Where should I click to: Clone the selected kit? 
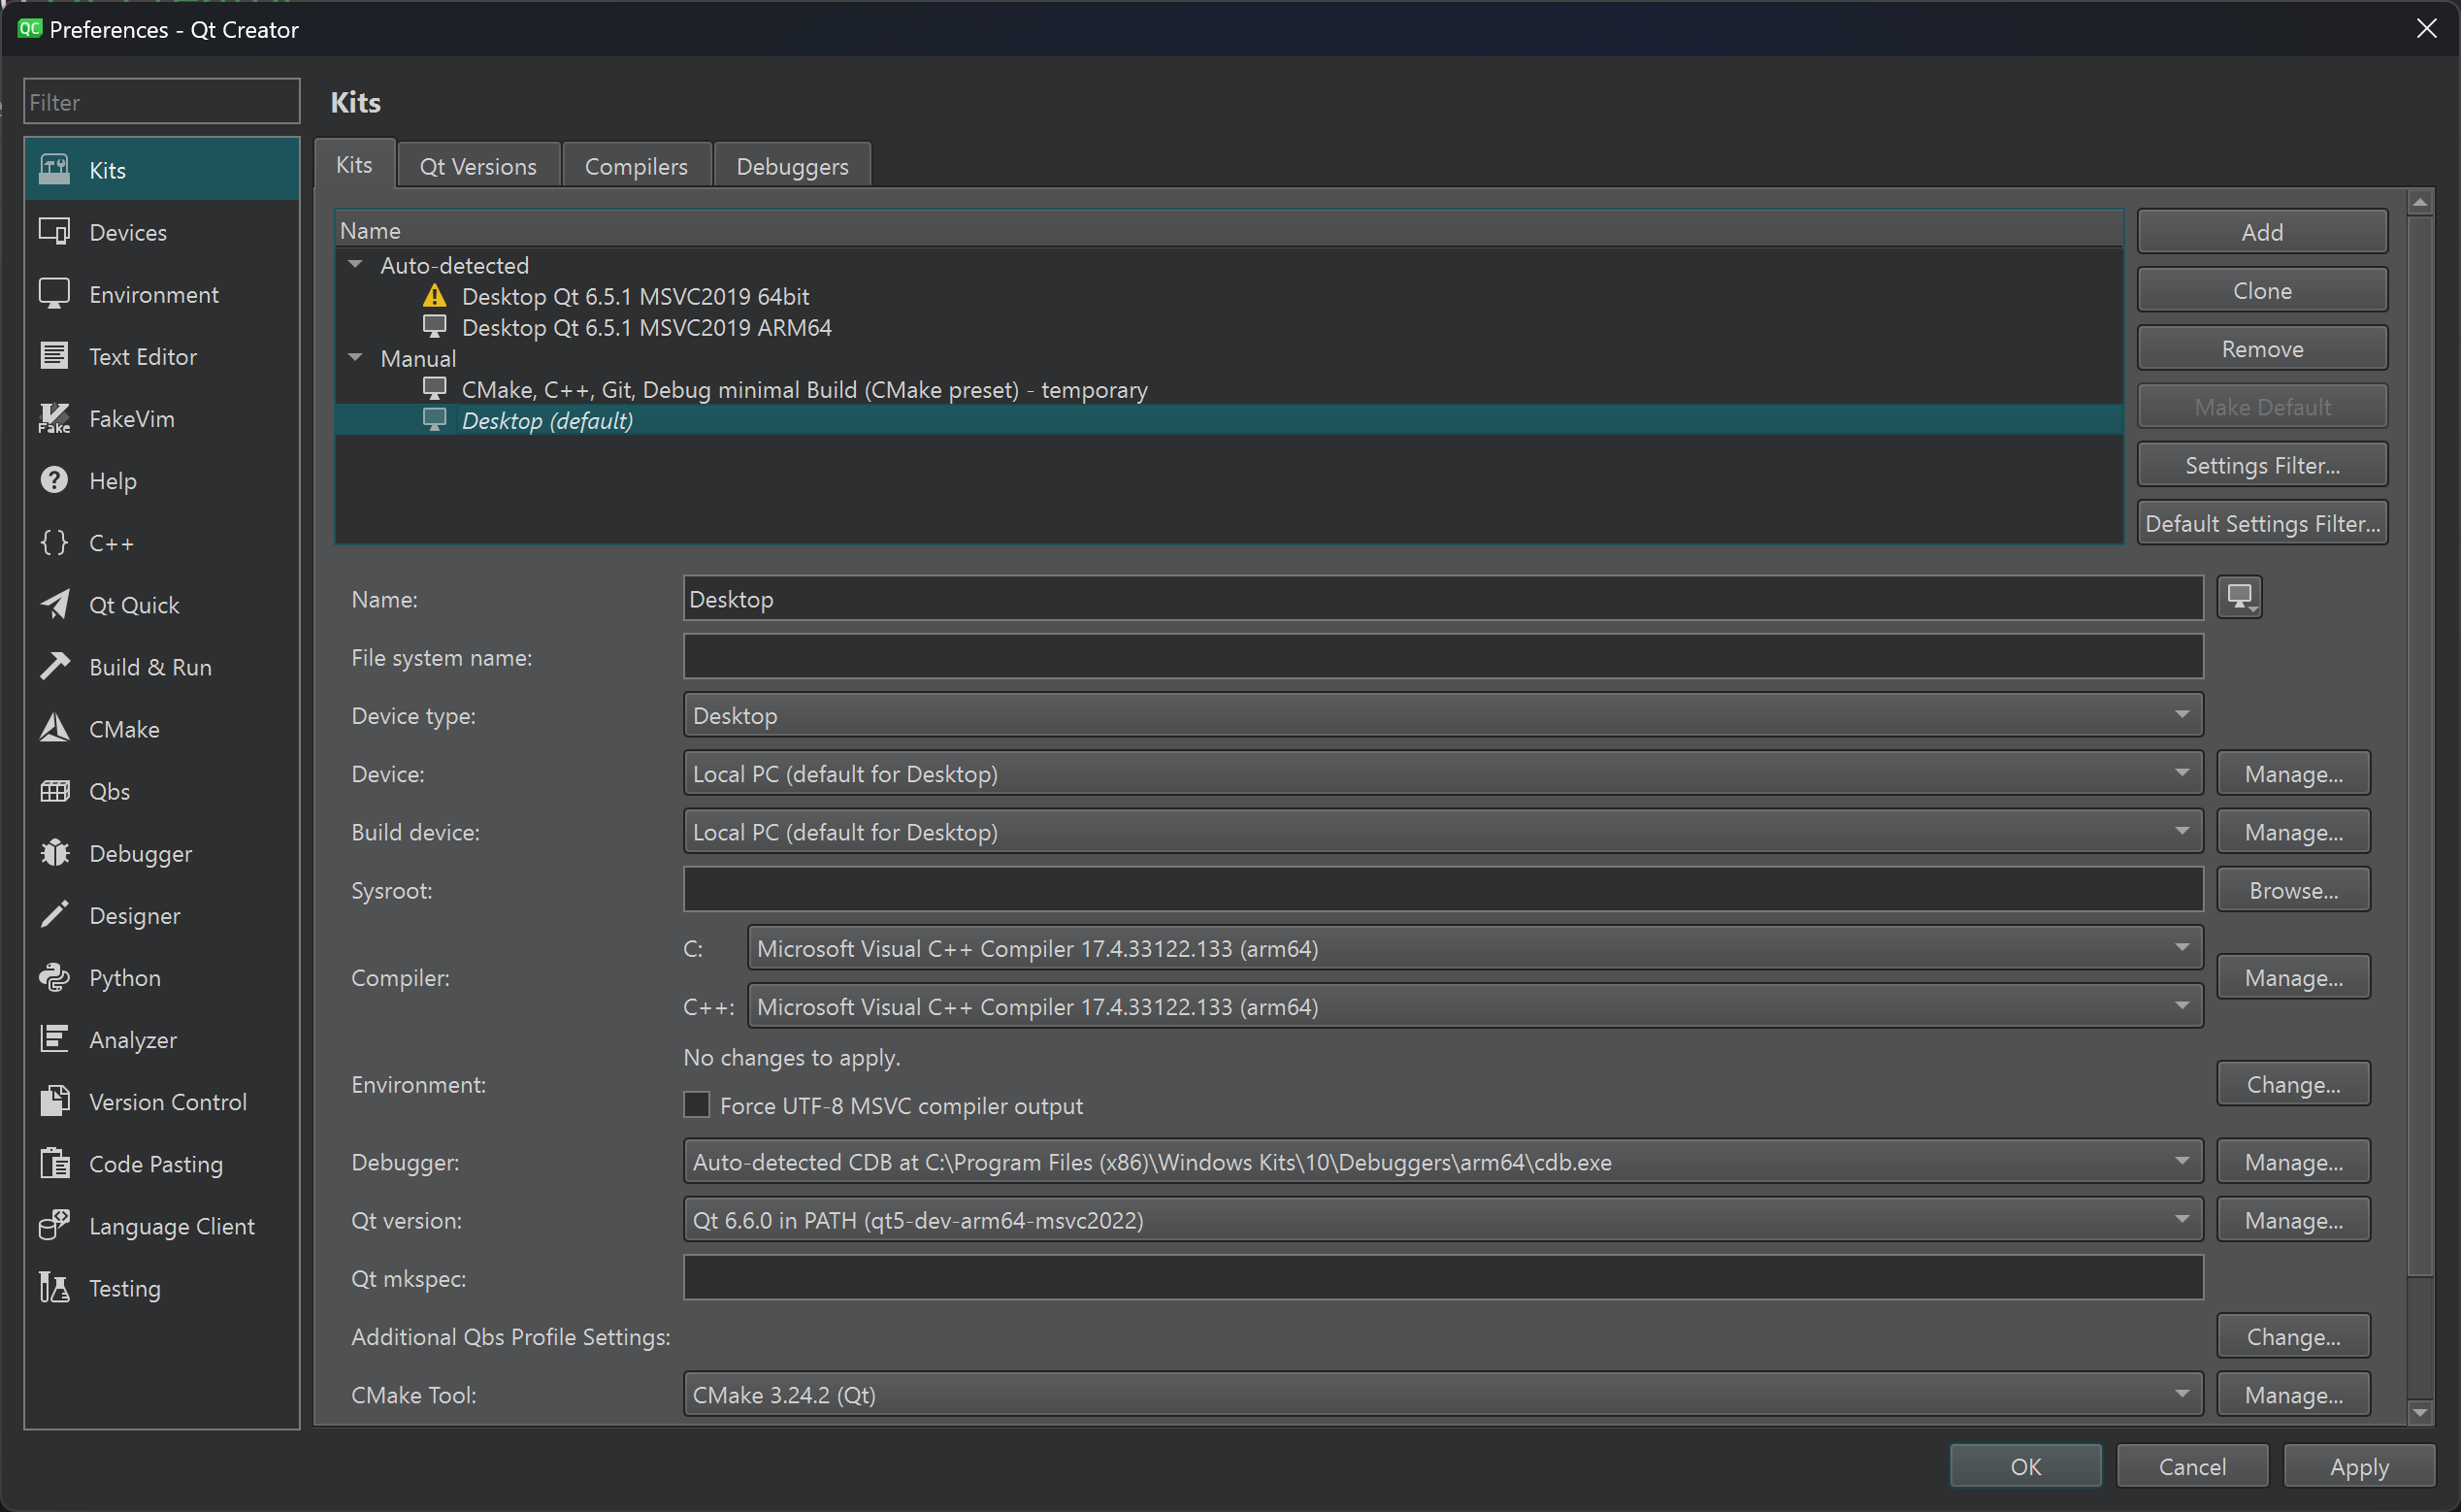pyautogui.click(x=2262, y=289)
